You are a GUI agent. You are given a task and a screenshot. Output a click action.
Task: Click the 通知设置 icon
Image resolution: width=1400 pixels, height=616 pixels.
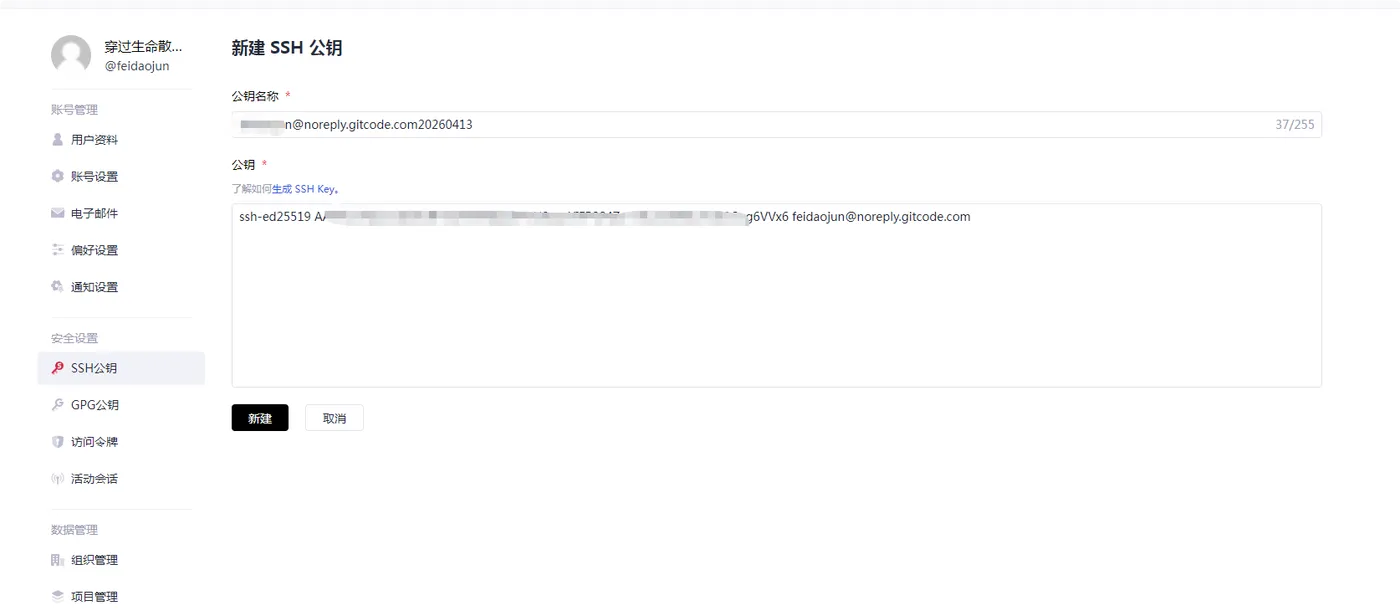point(57,287)
